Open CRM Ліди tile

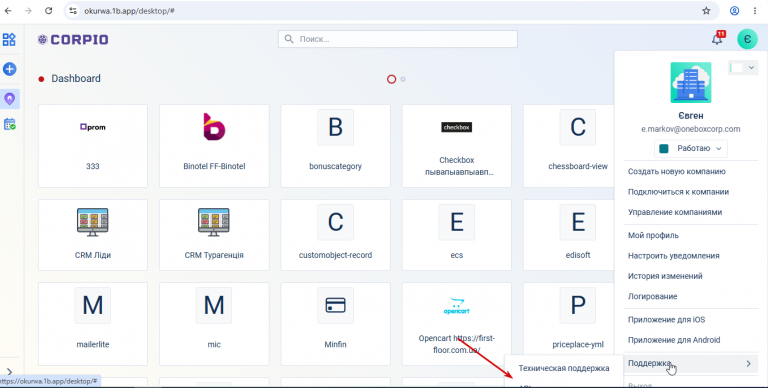coord(93,235)
